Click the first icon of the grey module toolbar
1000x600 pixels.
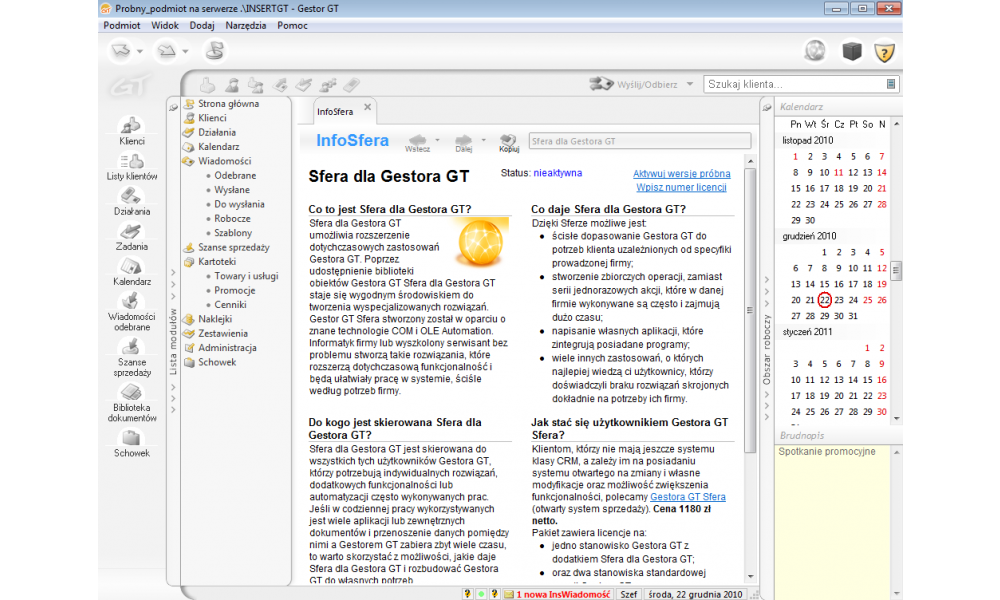(207, 84)
